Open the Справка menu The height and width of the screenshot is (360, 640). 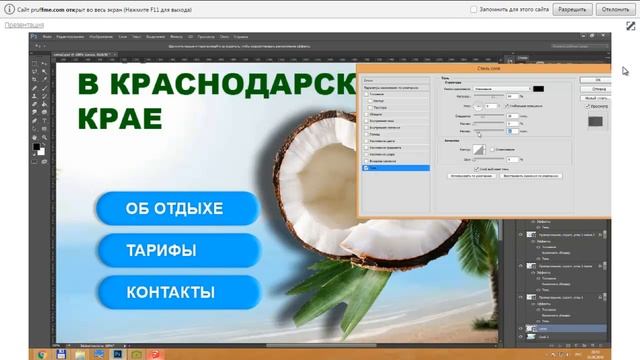pos(241,37)
